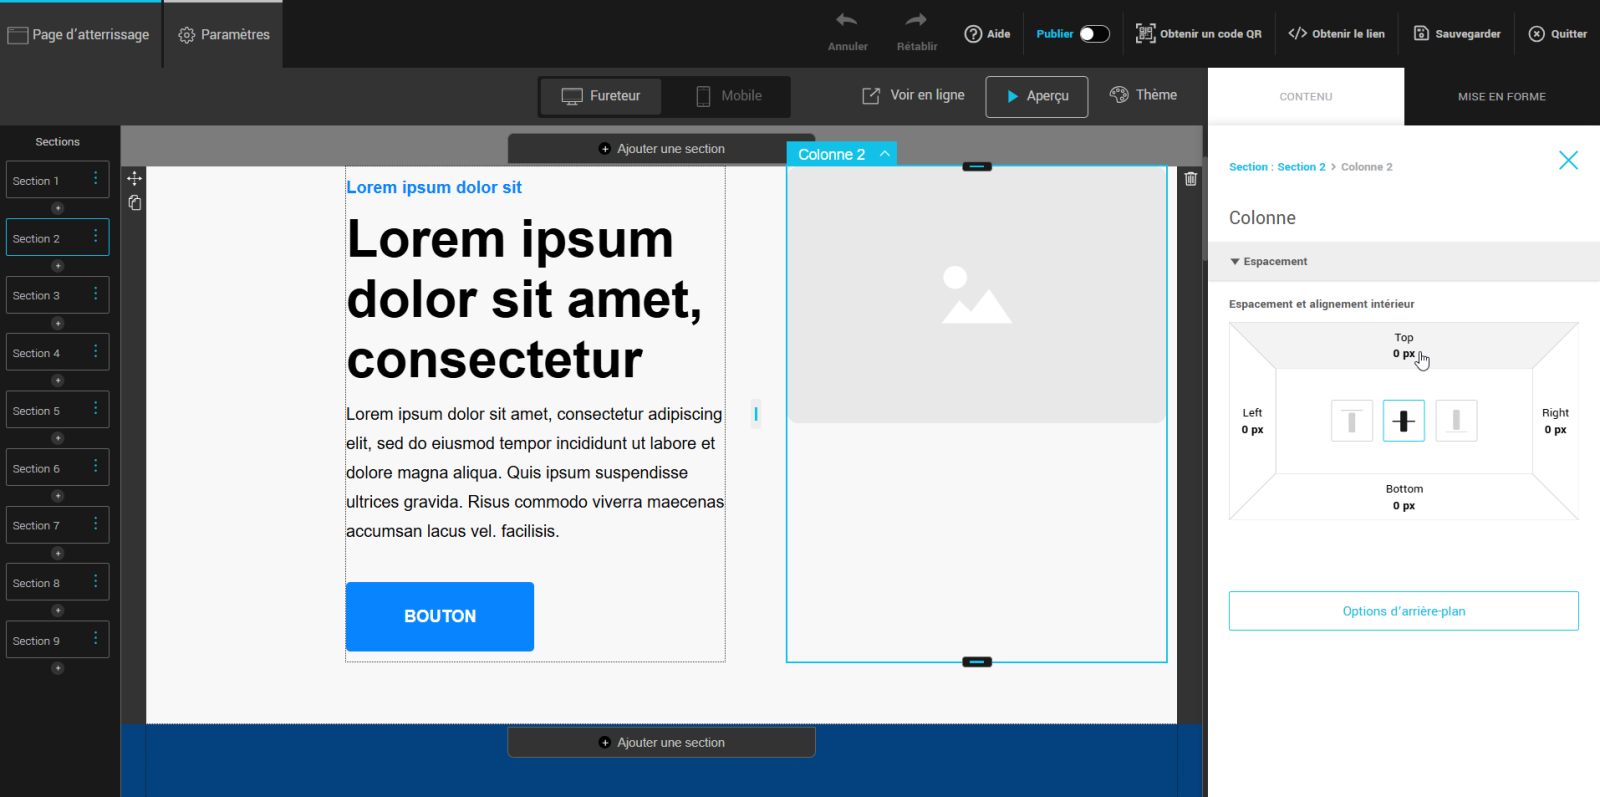This screenshot has width=1600, height=797.
Task: Click the duplicate section copy icon
Action: (x=134, y=203)
